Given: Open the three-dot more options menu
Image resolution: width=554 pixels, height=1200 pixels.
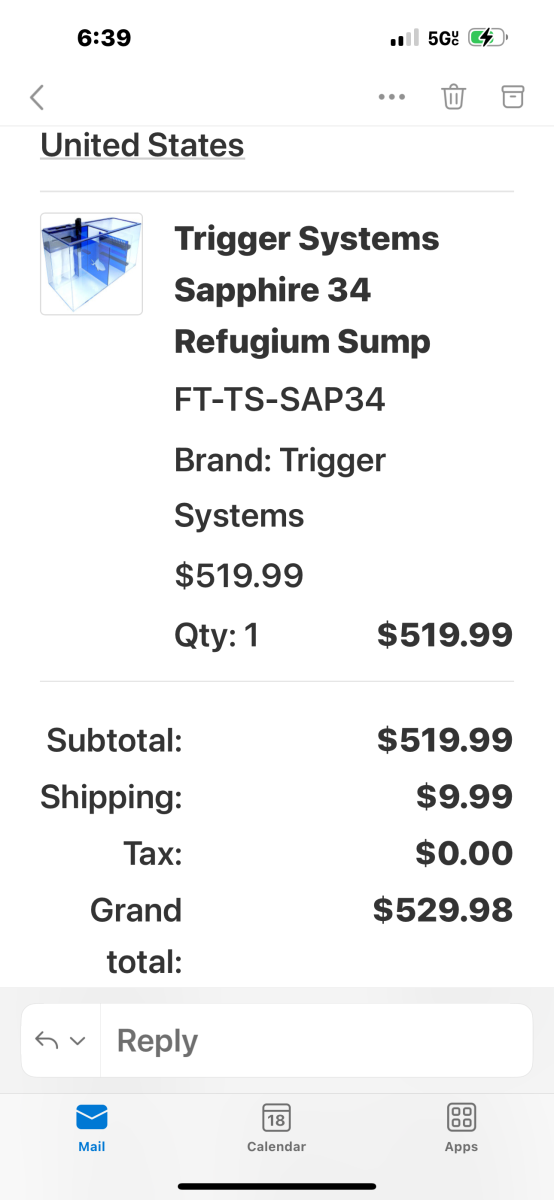Looking at the screenshot, I should (391, 97).
